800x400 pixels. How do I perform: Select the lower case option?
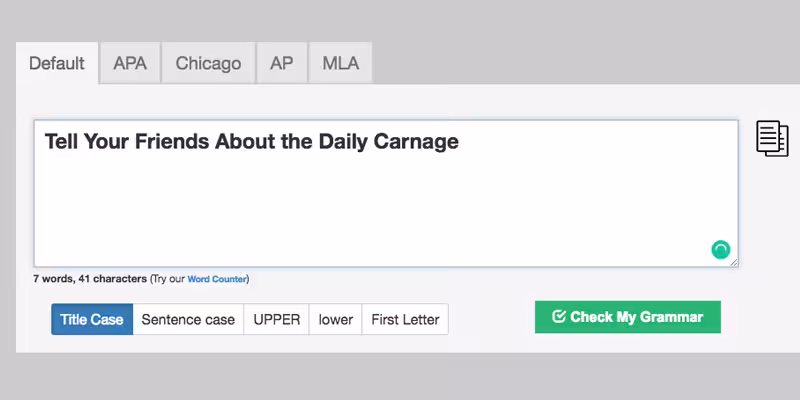click(336, 320)
